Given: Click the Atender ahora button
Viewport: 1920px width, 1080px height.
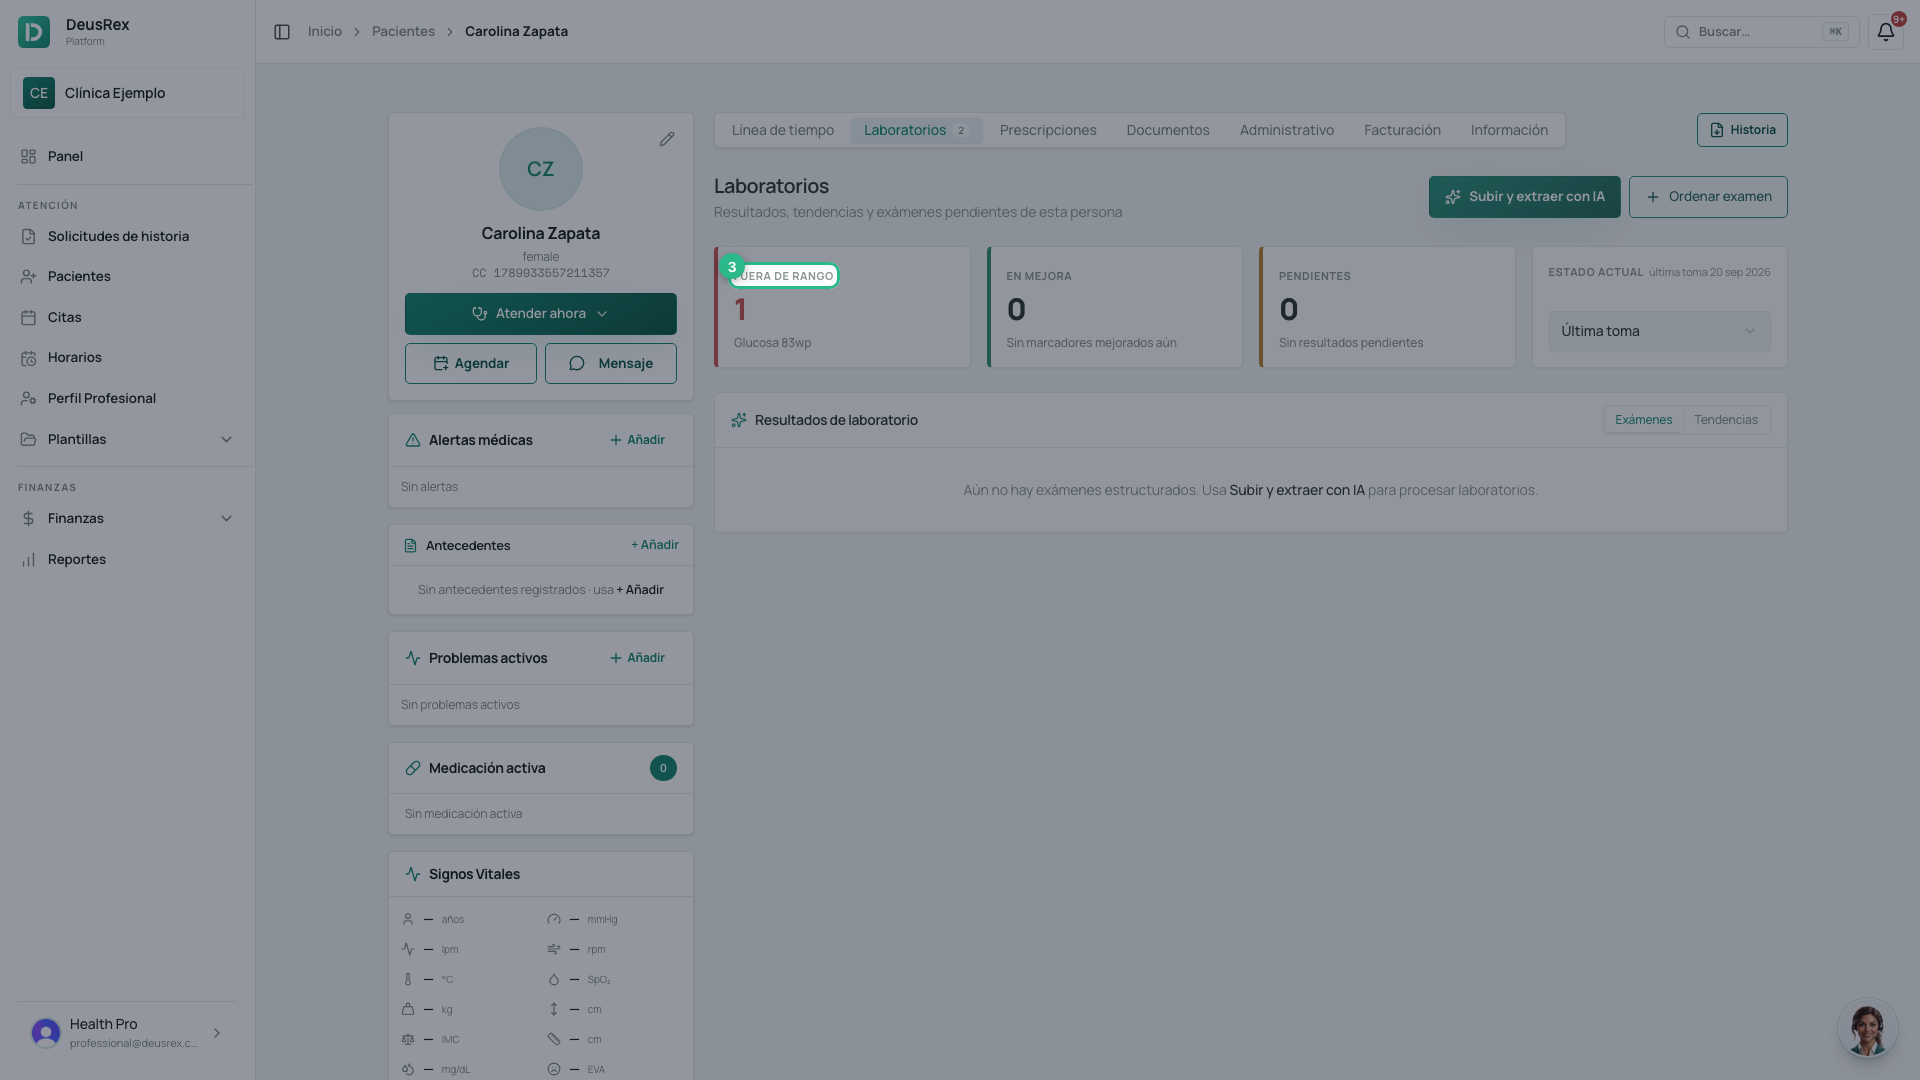Looking at the screenshot, I should click(x=541, y=314).
